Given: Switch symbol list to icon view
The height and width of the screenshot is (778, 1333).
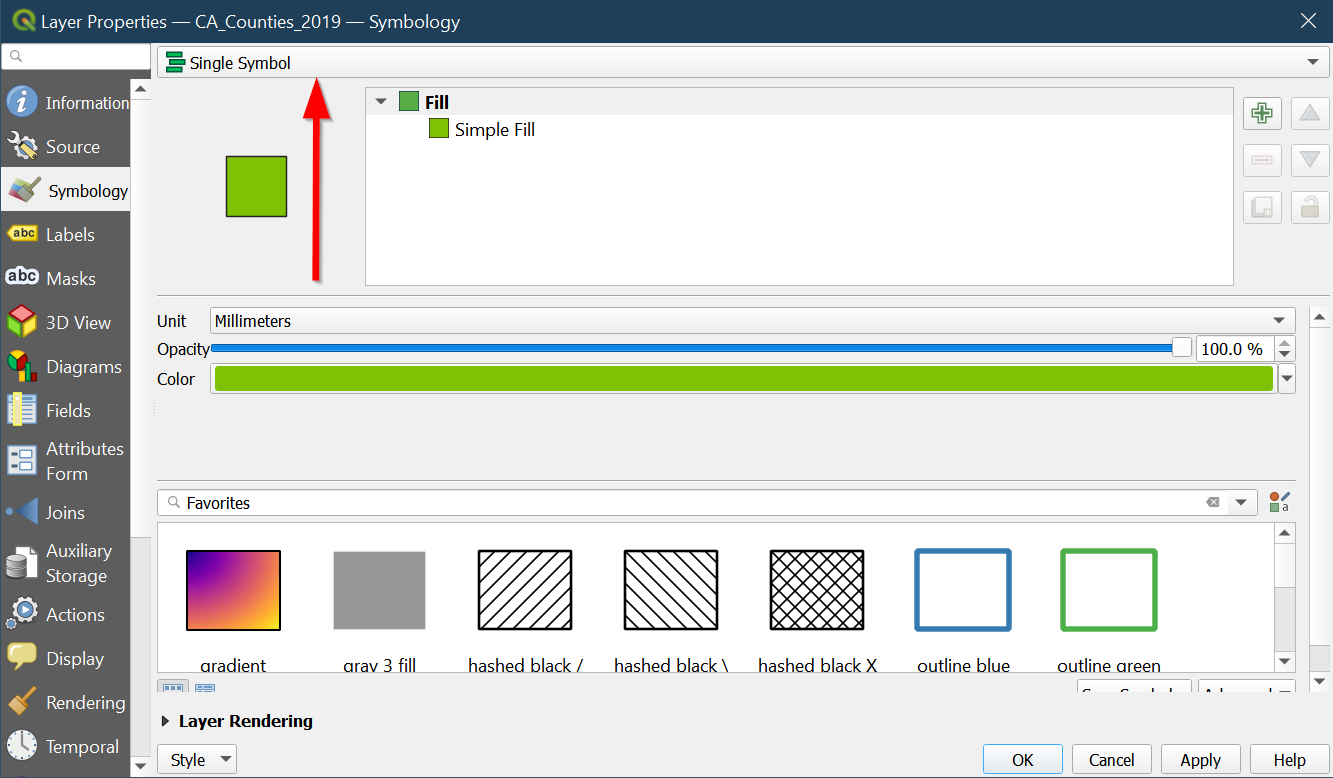Looking at the screenshot, I should click(x=173, y=689).
